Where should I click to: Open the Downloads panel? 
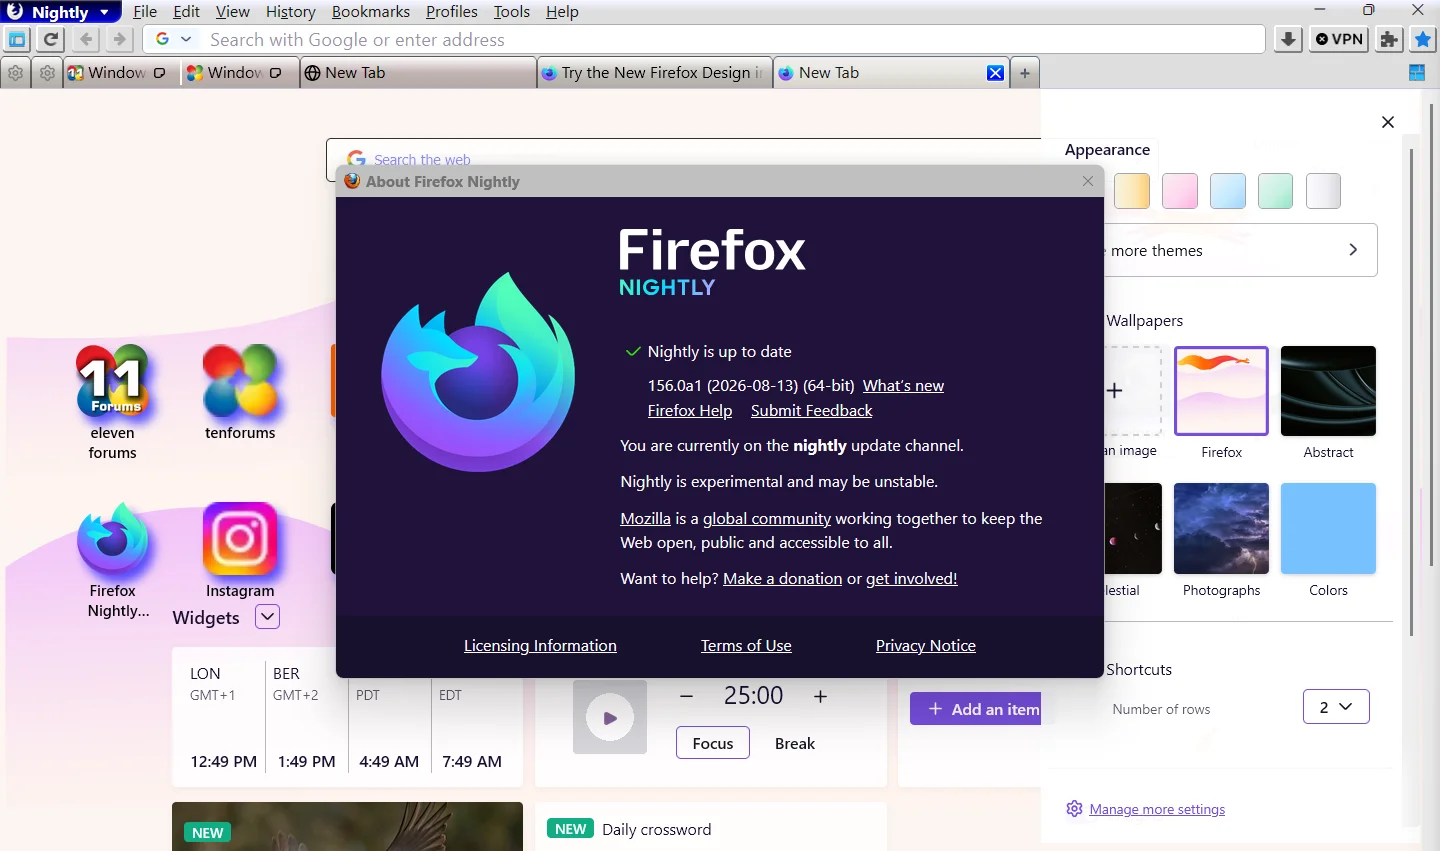[x=1288, y=40]
